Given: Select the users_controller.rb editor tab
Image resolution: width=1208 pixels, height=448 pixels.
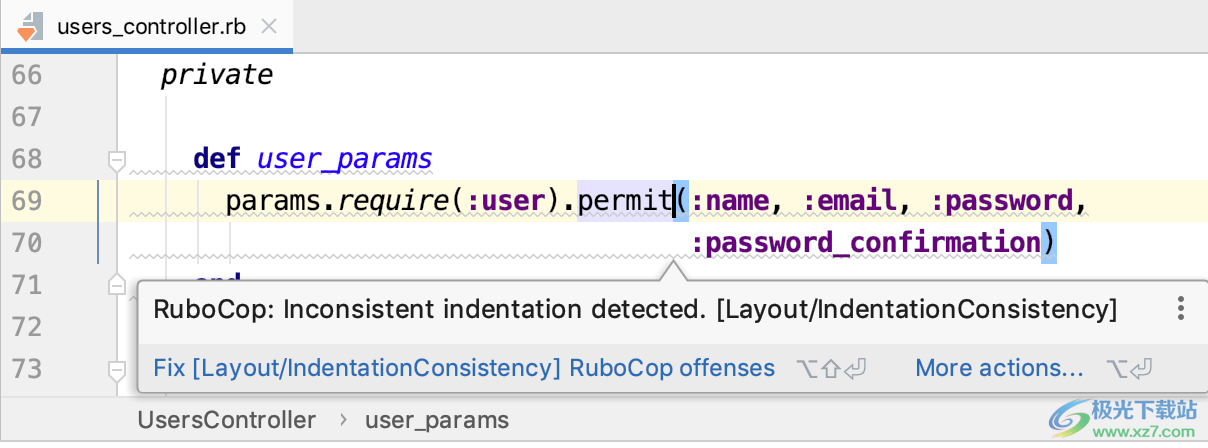Looking at the screenshot, I should (152, 27).
